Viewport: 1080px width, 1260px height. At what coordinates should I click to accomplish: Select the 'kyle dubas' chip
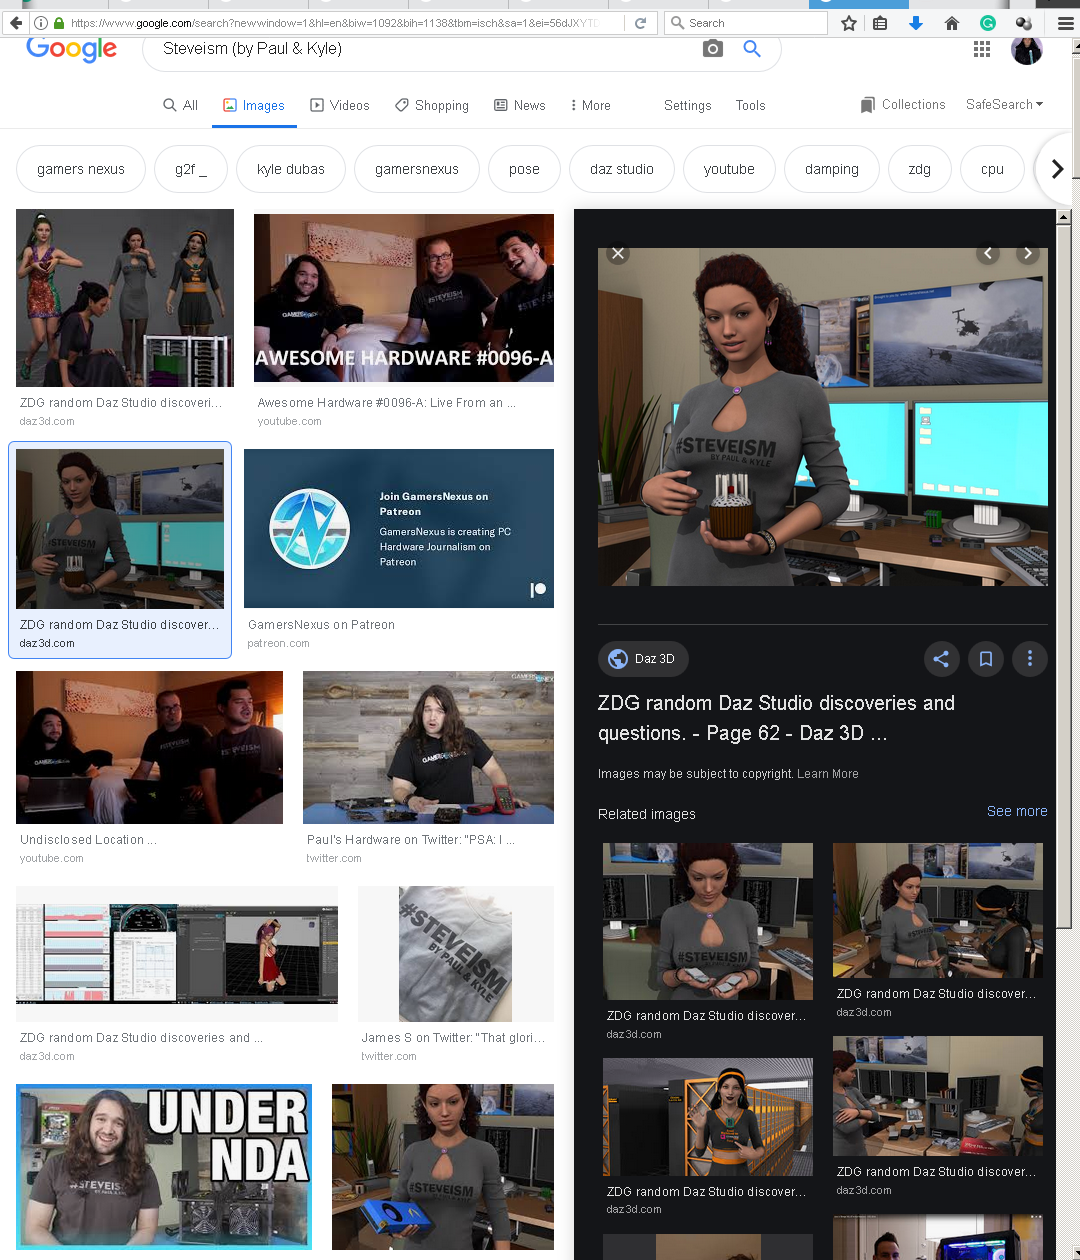pyautogui.click(x=291, y=169)
